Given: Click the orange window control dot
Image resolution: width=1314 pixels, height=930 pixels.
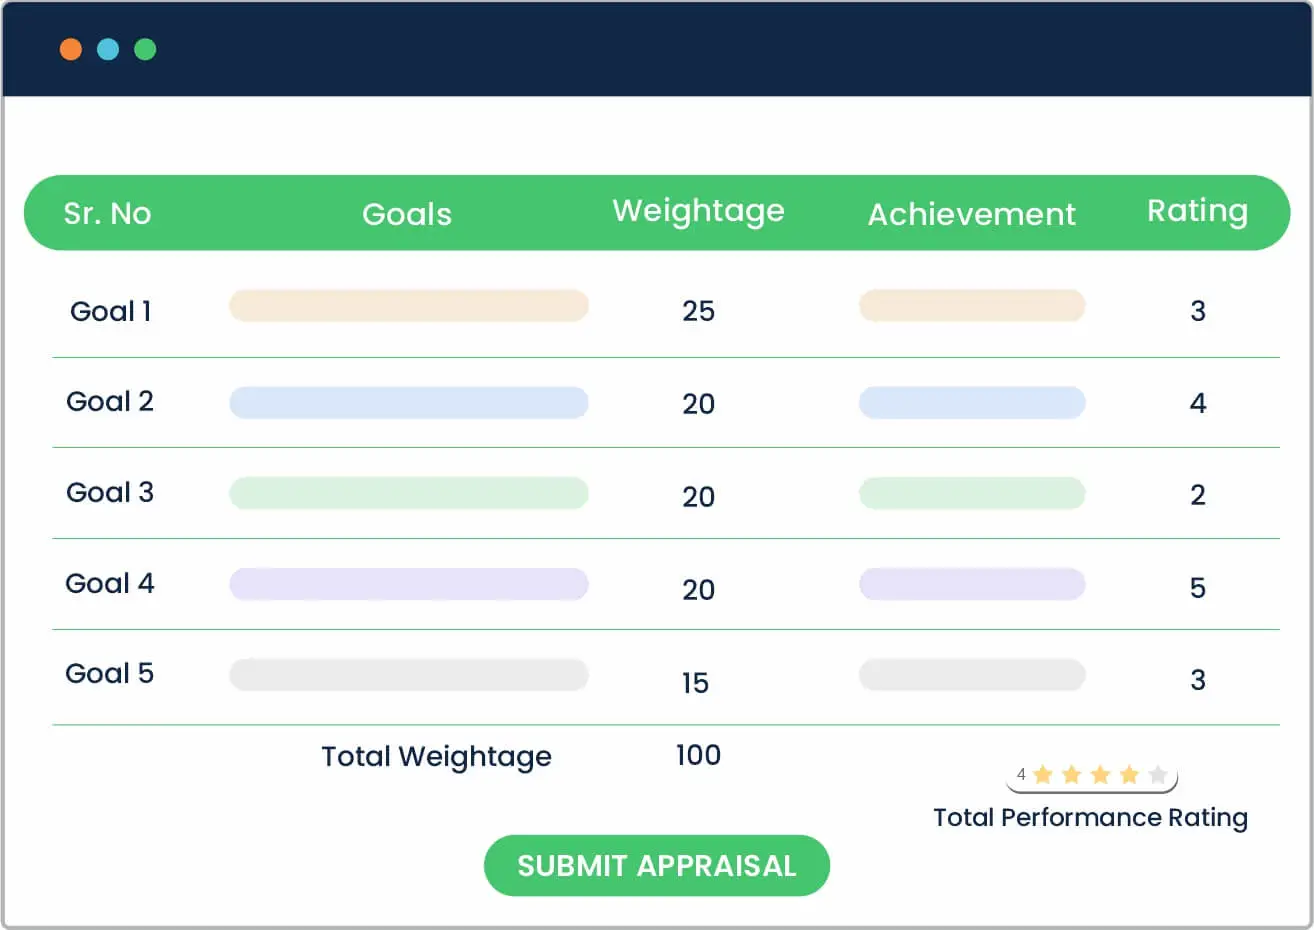Looking at the screenshot, I should (70, 48).
